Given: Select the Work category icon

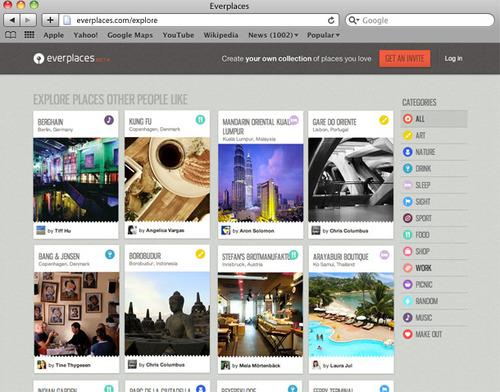Looking at the screenshot, I should (x=407, y=268).
